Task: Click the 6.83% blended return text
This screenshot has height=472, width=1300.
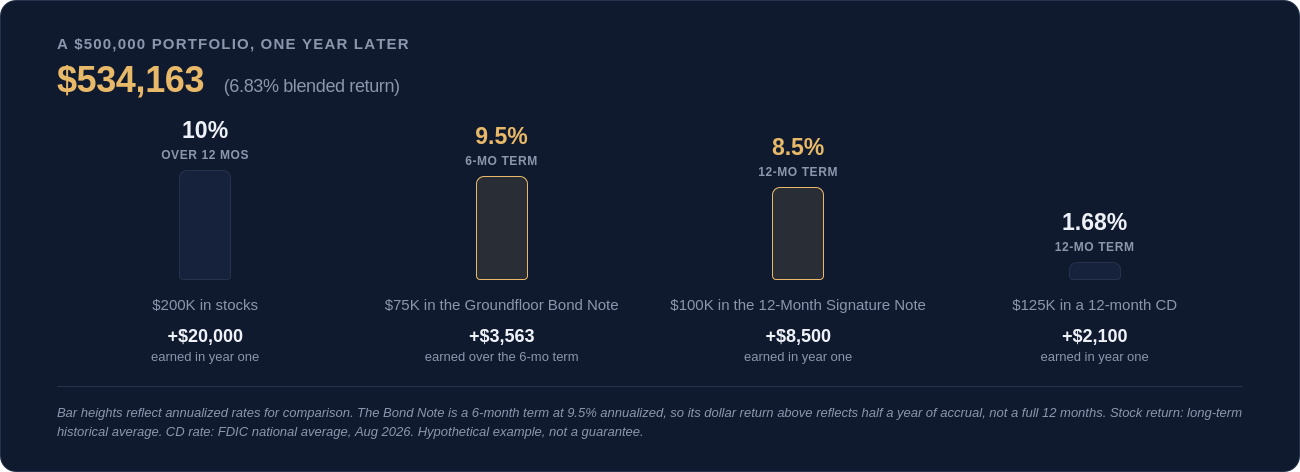Action: [x=312, y=86]
